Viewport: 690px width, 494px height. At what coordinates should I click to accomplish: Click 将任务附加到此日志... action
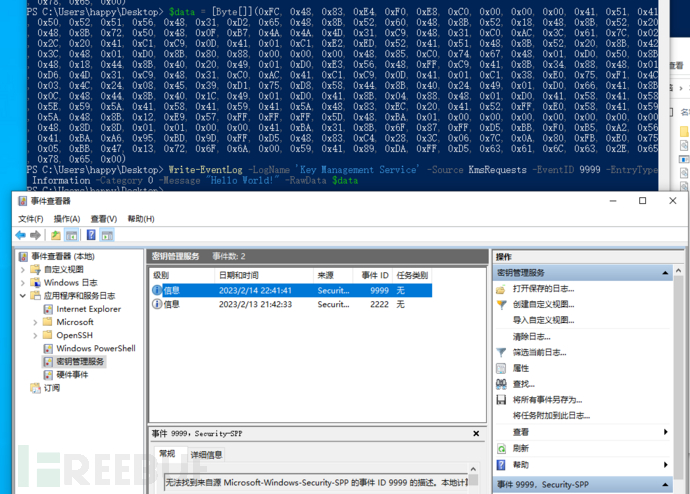coord(551,416)
